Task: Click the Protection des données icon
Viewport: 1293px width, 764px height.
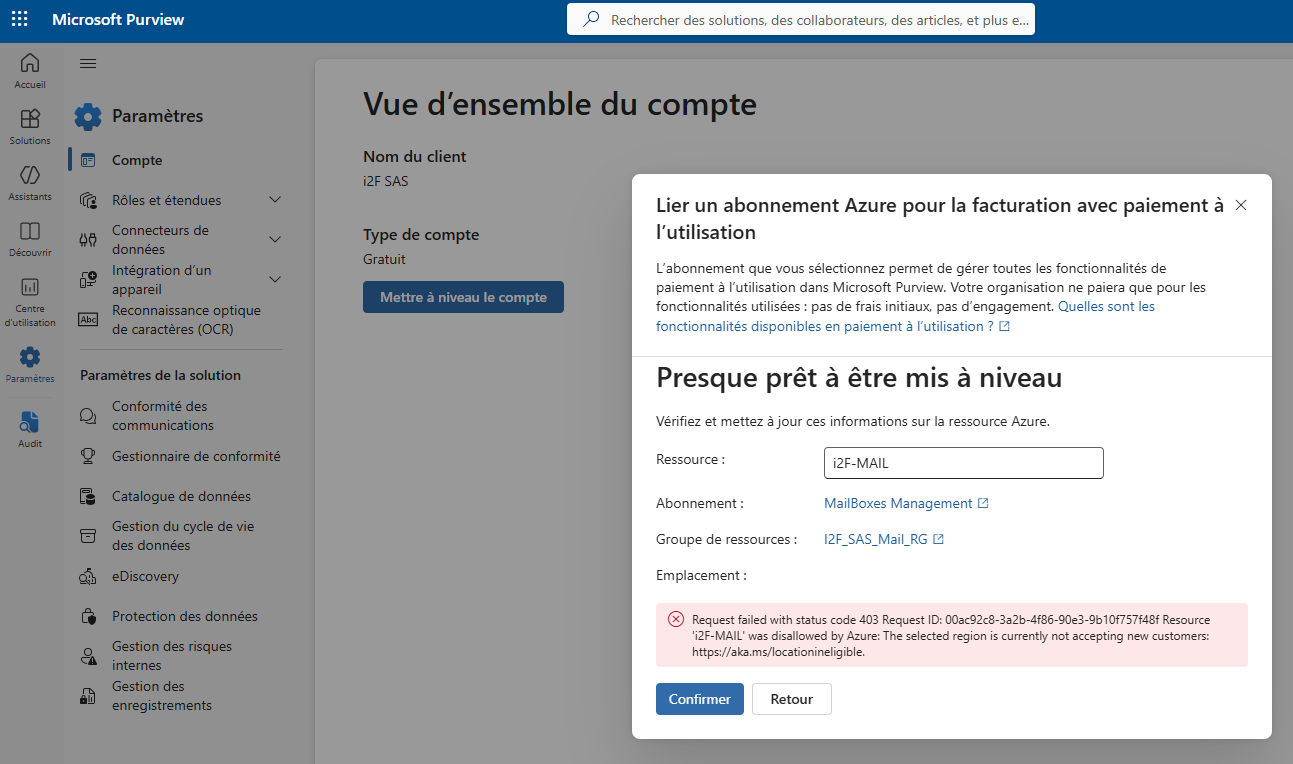Action: click(88, 616)
